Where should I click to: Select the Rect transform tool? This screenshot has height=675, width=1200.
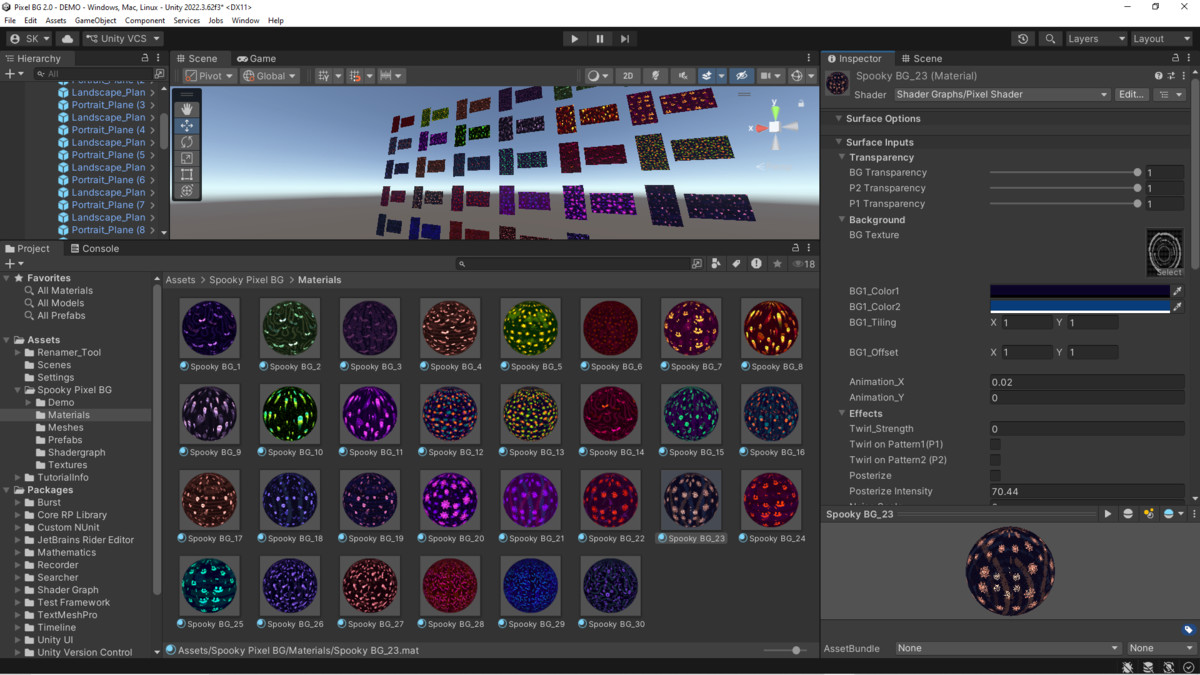pos(187,174)
